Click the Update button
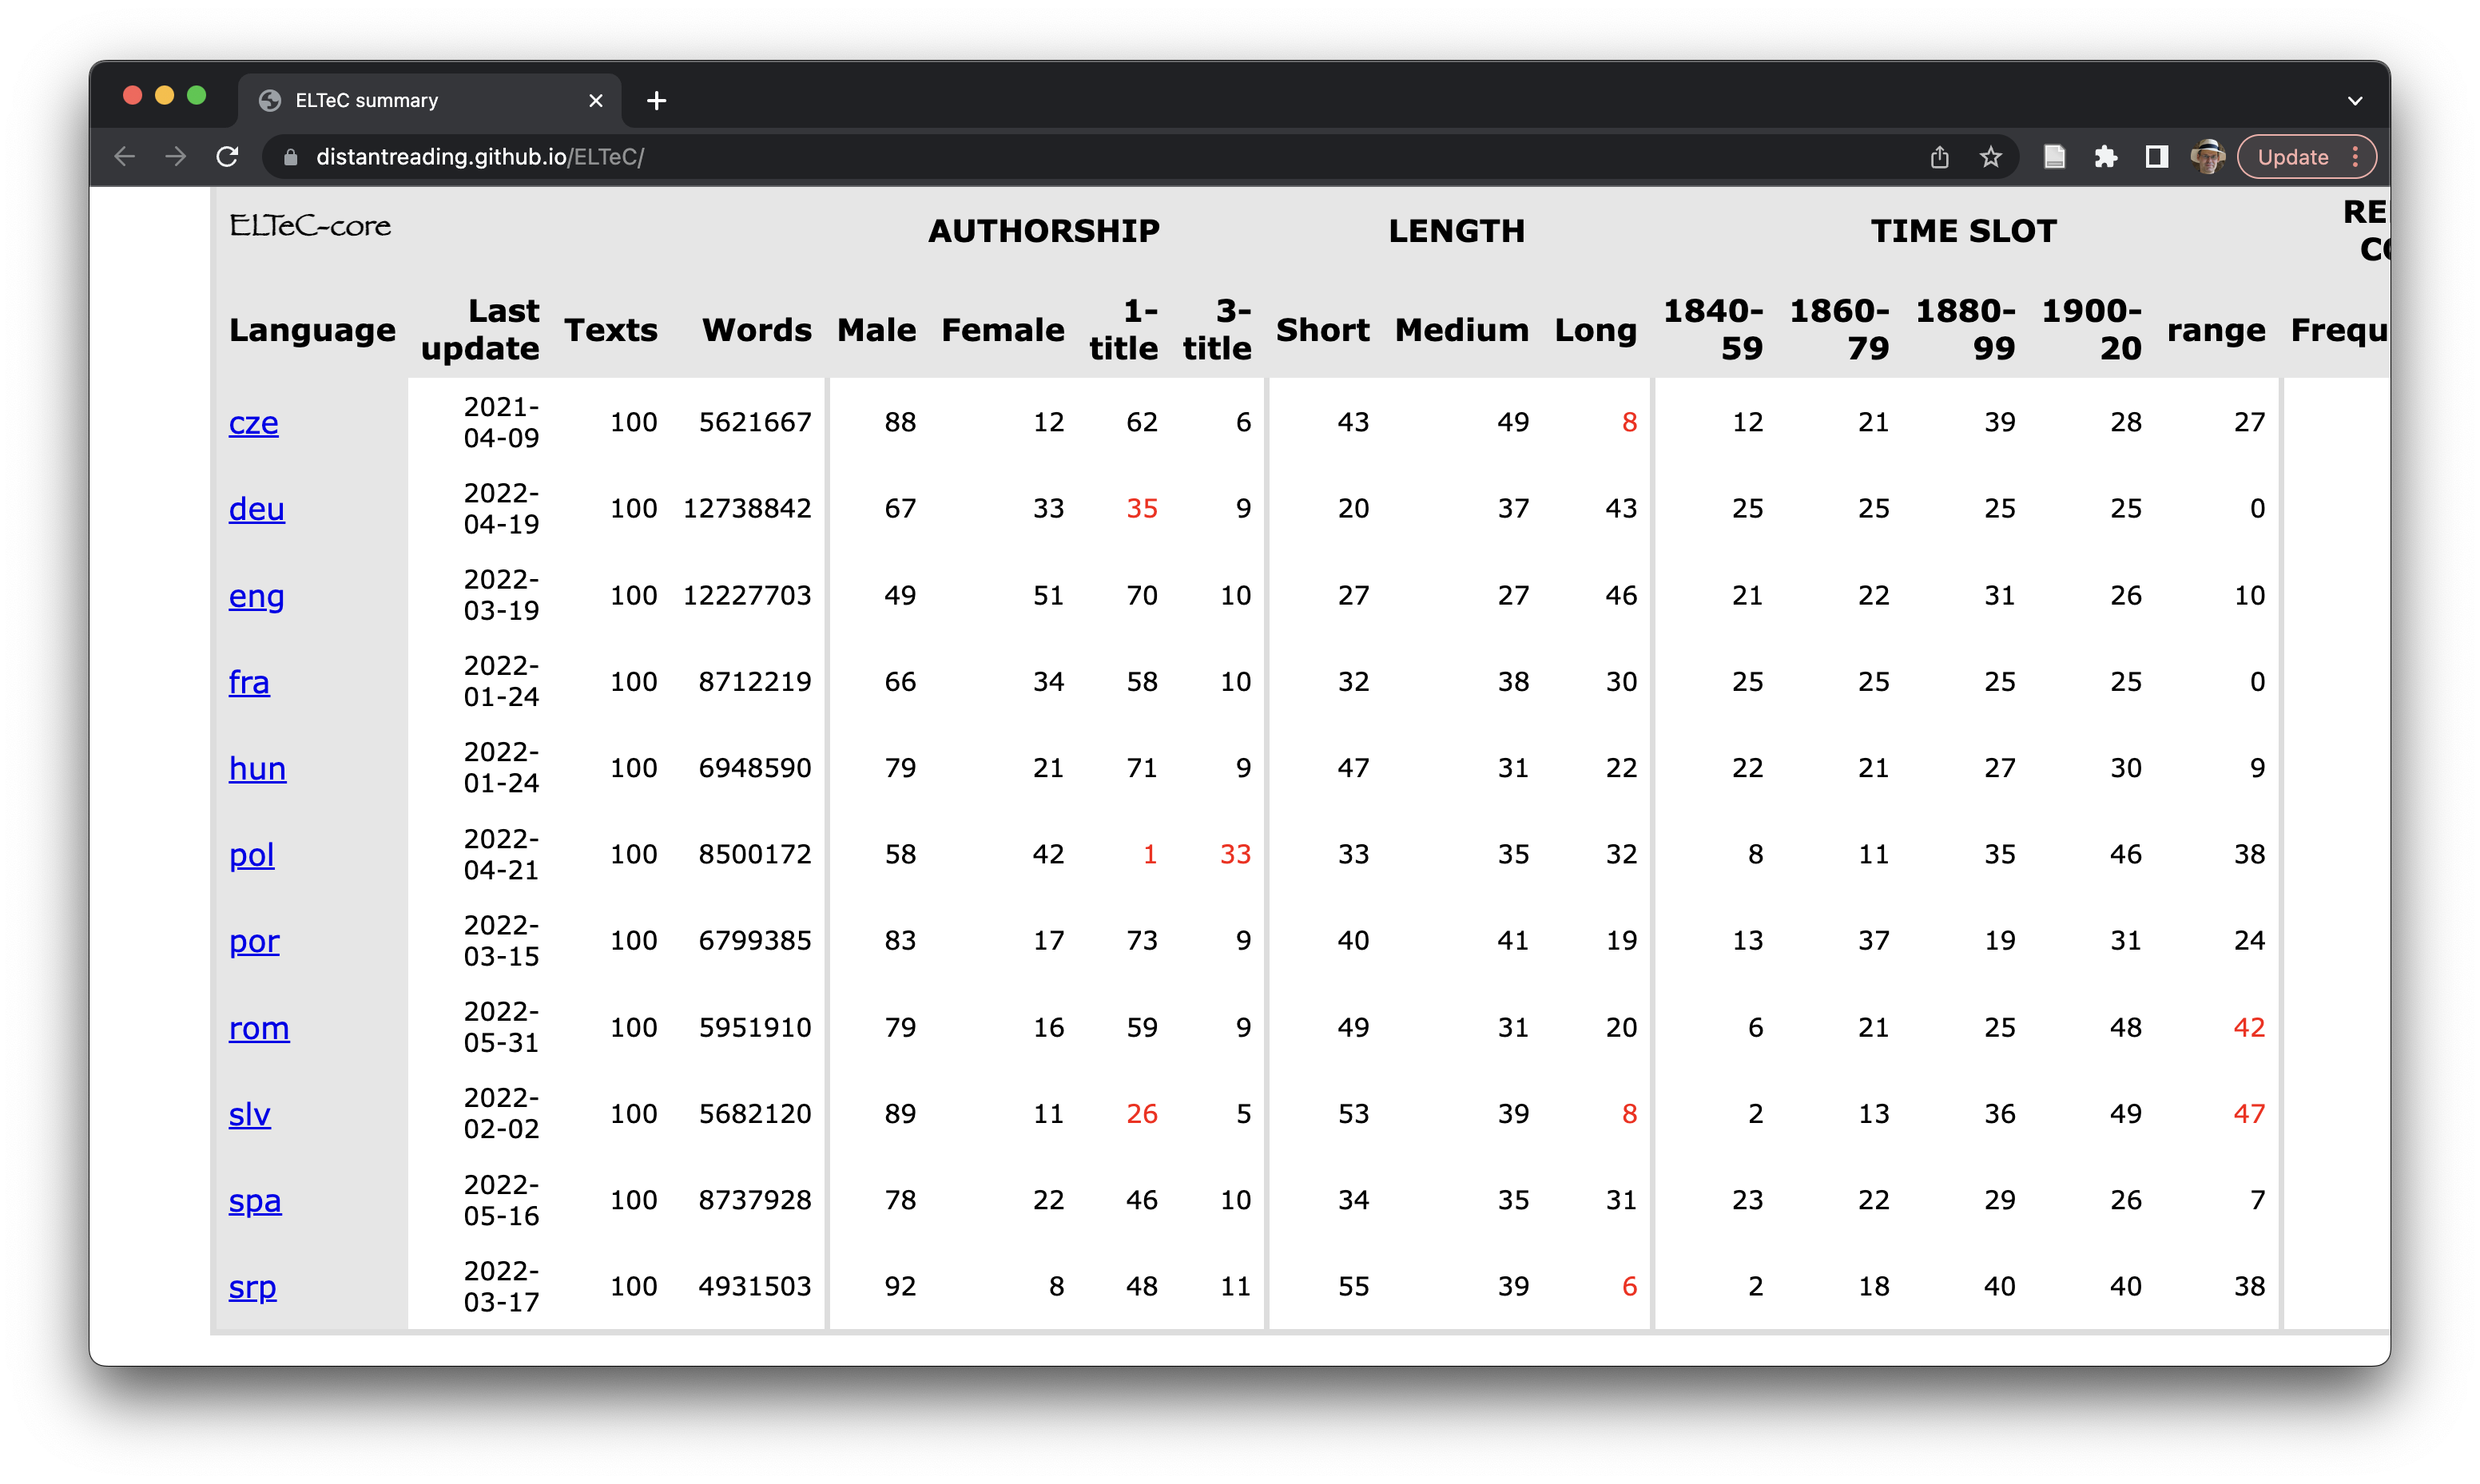 tap(2292, 157)
